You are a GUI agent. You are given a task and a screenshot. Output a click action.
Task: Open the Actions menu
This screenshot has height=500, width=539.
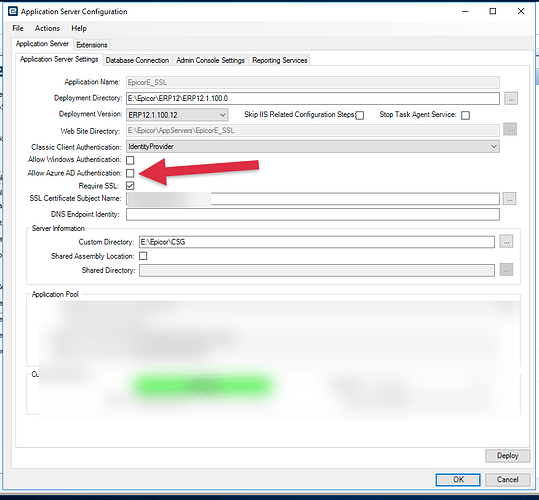[x=47, y=28]
